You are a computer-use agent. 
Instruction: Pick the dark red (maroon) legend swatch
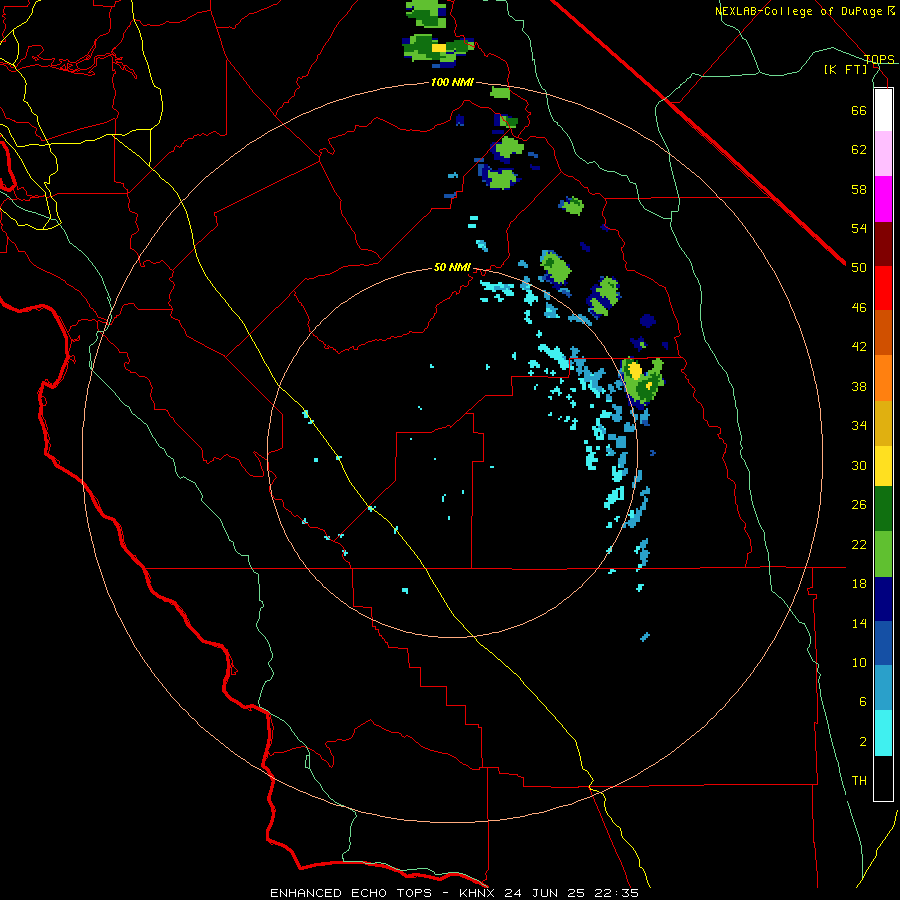(883, 244)
